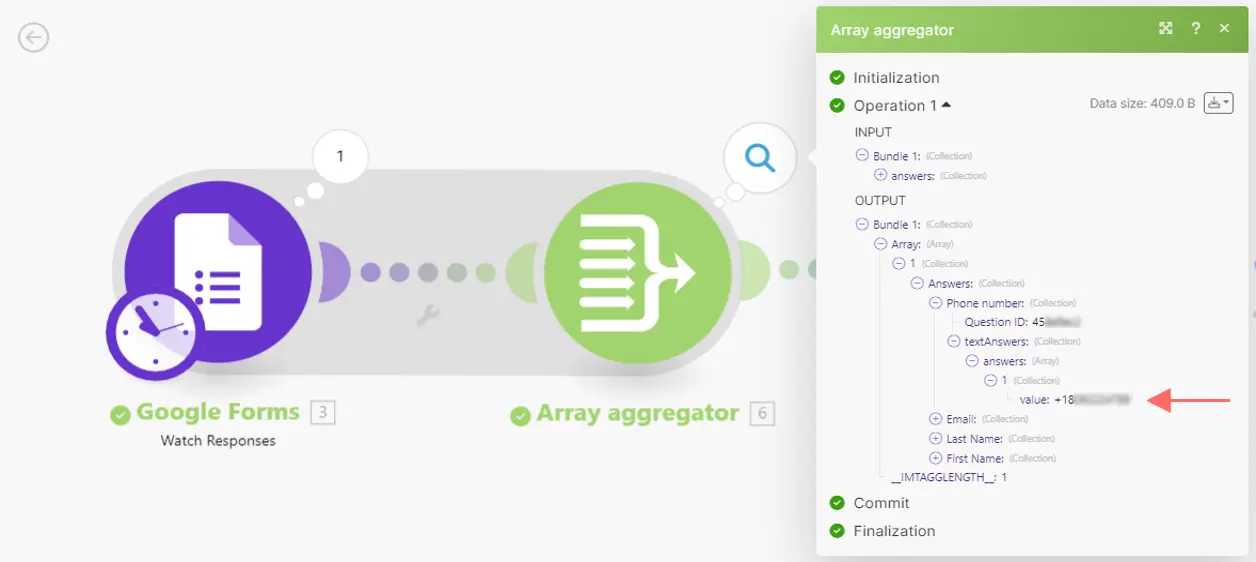Expand the Array aggregator panel to full screen
The width and height of the screenshot is (1256, 562).
point(1166,29)
